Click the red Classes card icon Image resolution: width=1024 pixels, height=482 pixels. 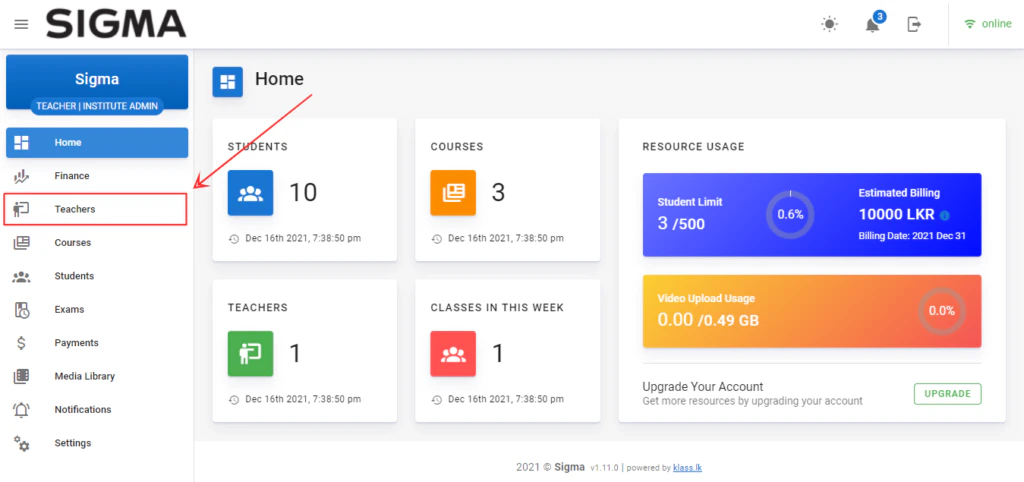click(x=453, y=353)
